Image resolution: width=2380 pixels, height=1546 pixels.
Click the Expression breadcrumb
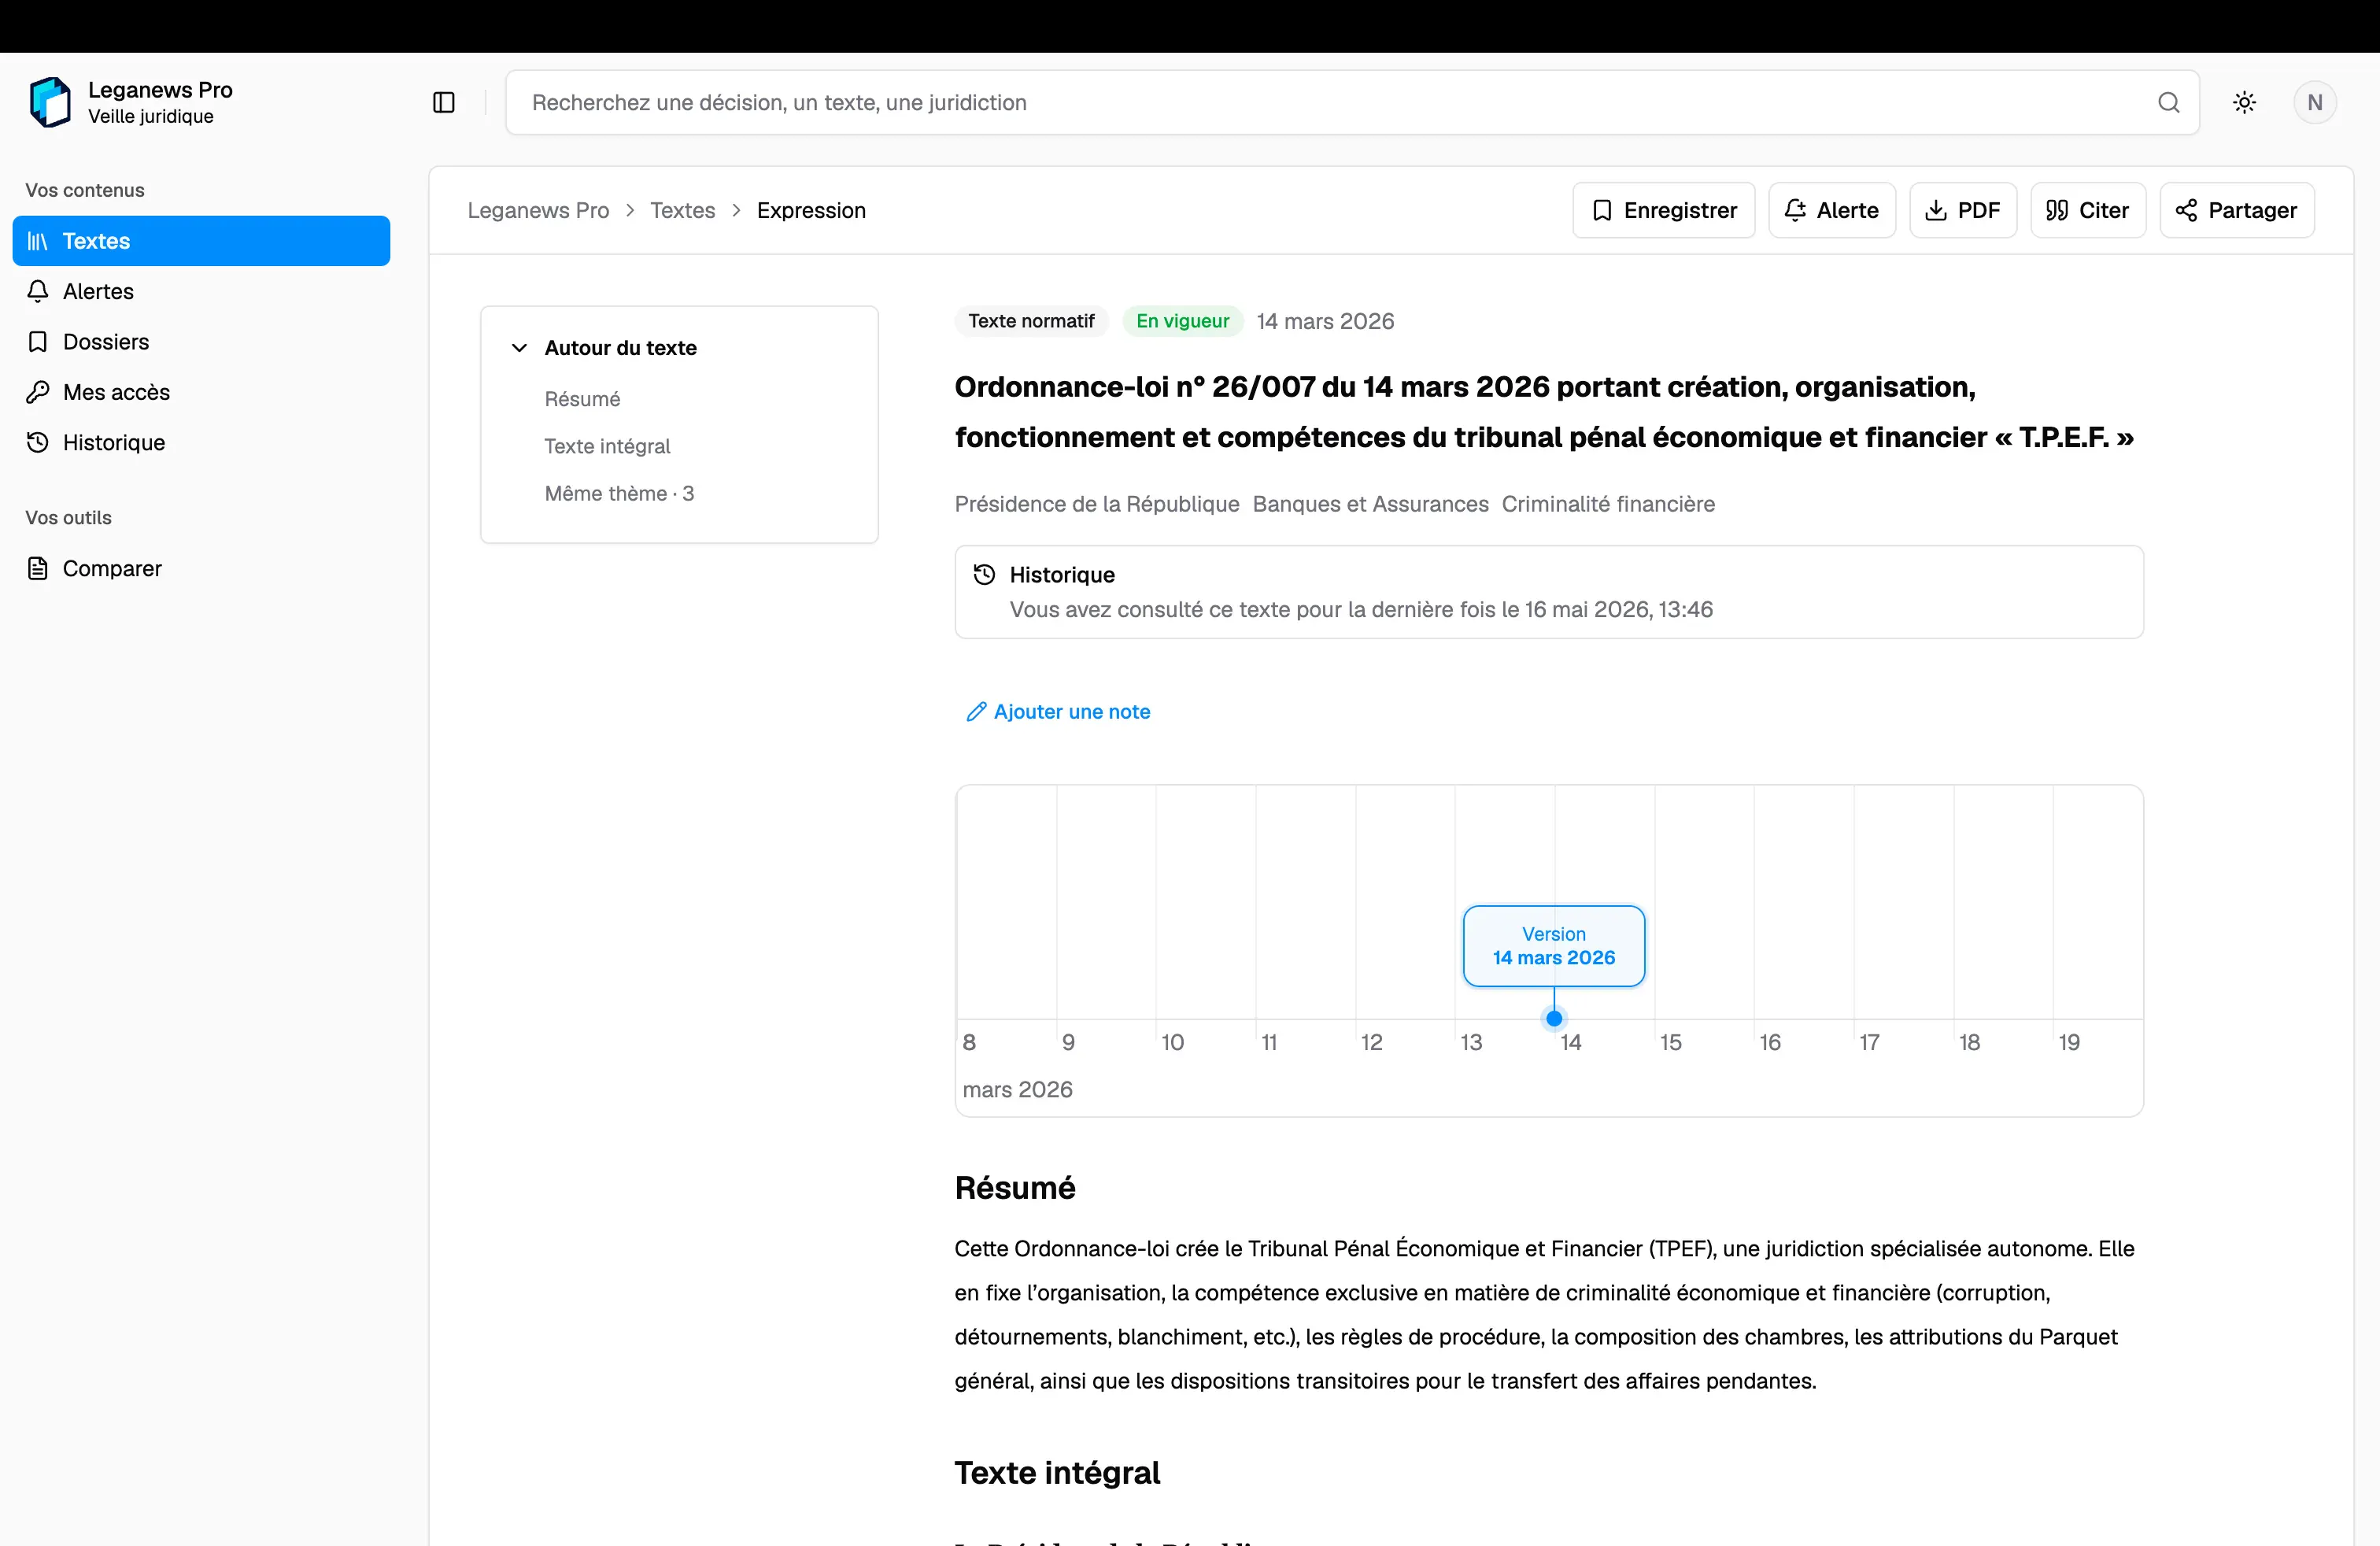tap(811, 210)
